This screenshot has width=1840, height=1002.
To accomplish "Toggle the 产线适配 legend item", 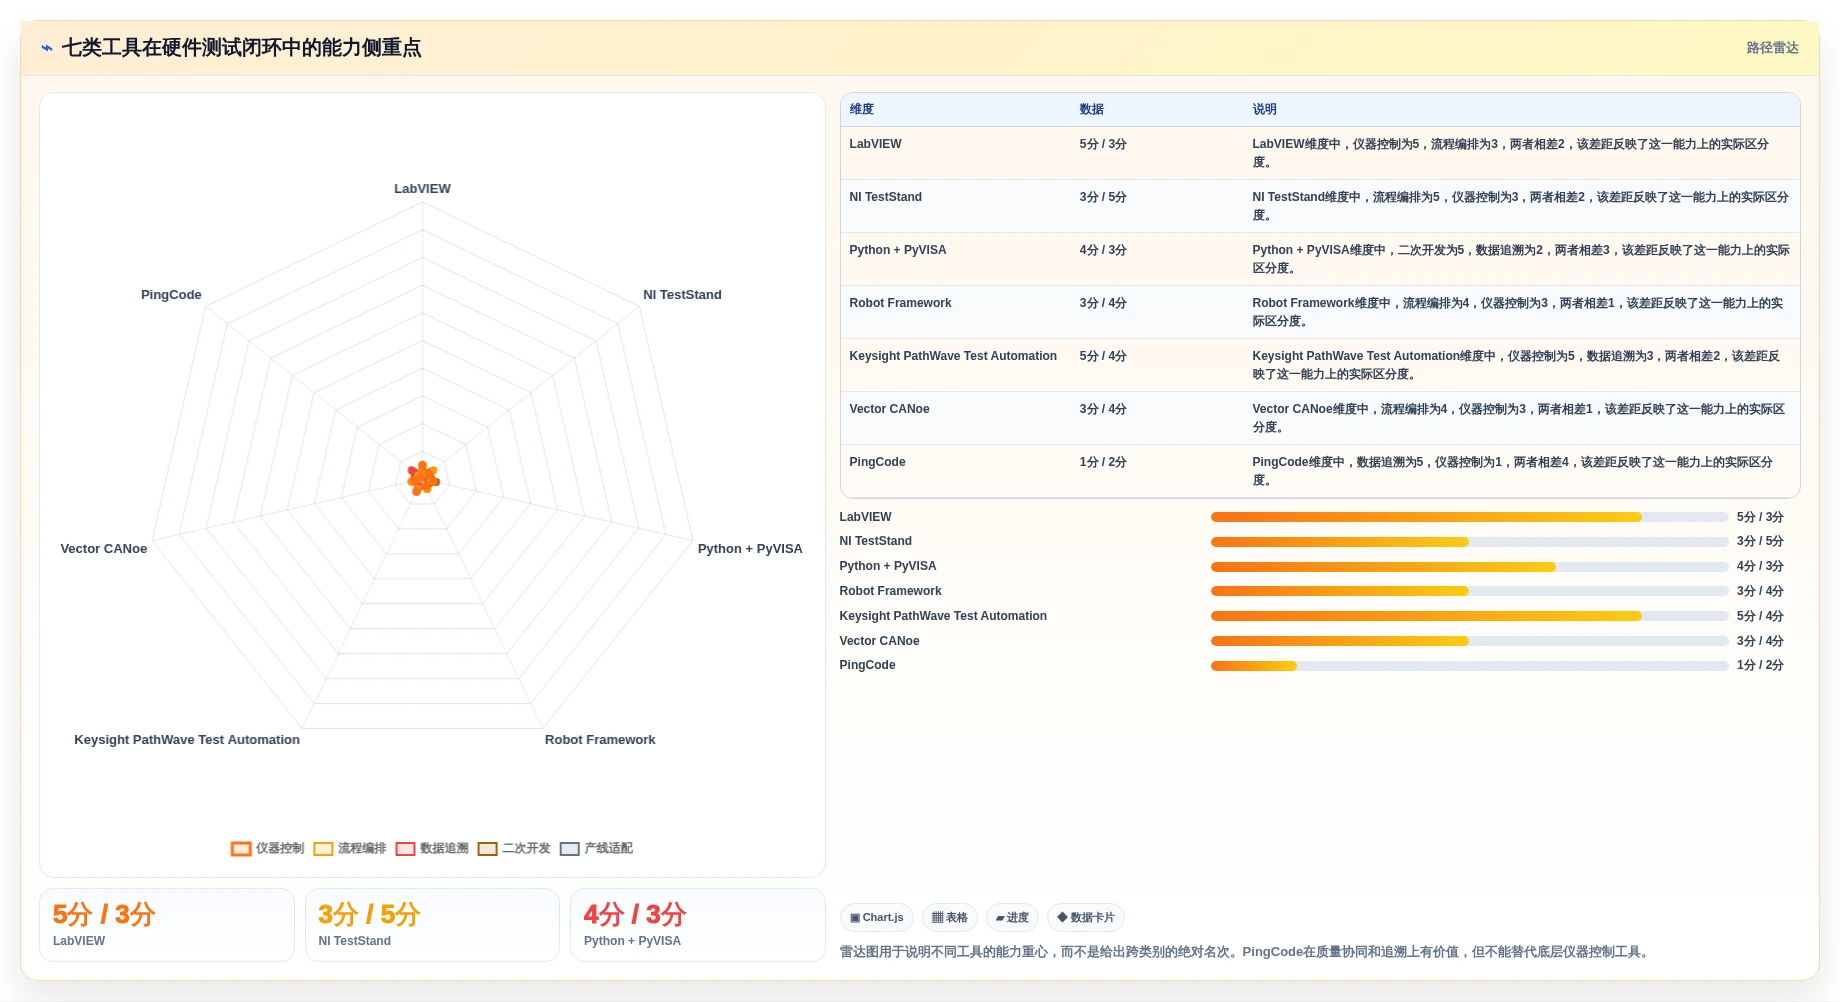I will 596,849.
